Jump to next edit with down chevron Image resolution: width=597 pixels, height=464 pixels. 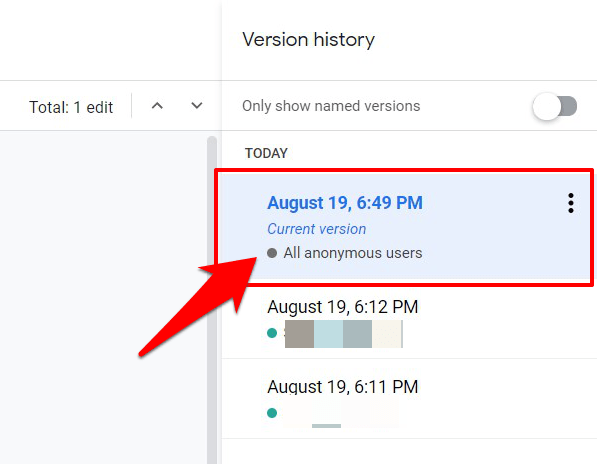coord(196,105)
